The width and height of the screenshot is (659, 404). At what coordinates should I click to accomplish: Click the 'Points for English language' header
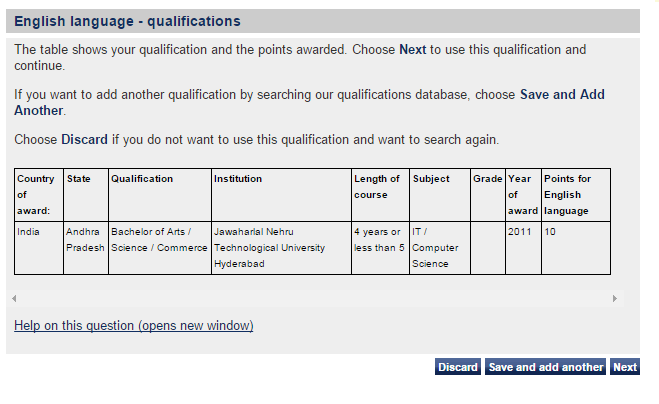click(x=569, y=195)
